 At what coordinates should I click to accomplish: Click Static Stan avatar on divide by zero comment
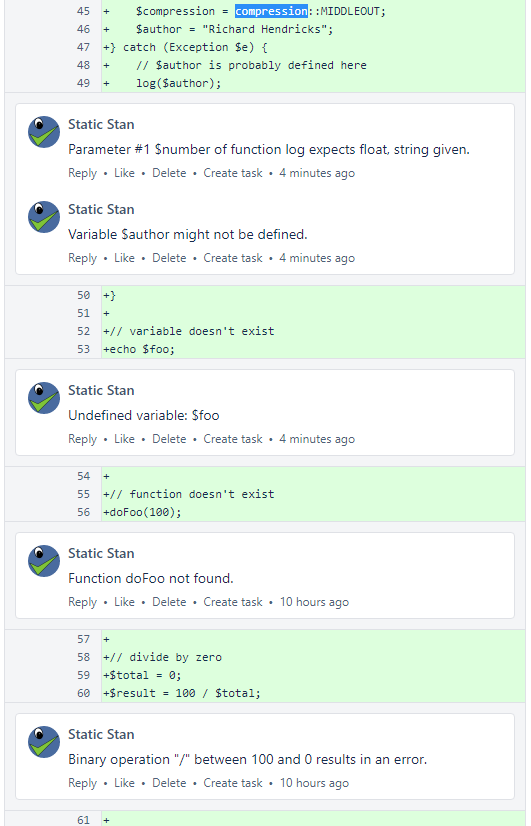(44, 742)
